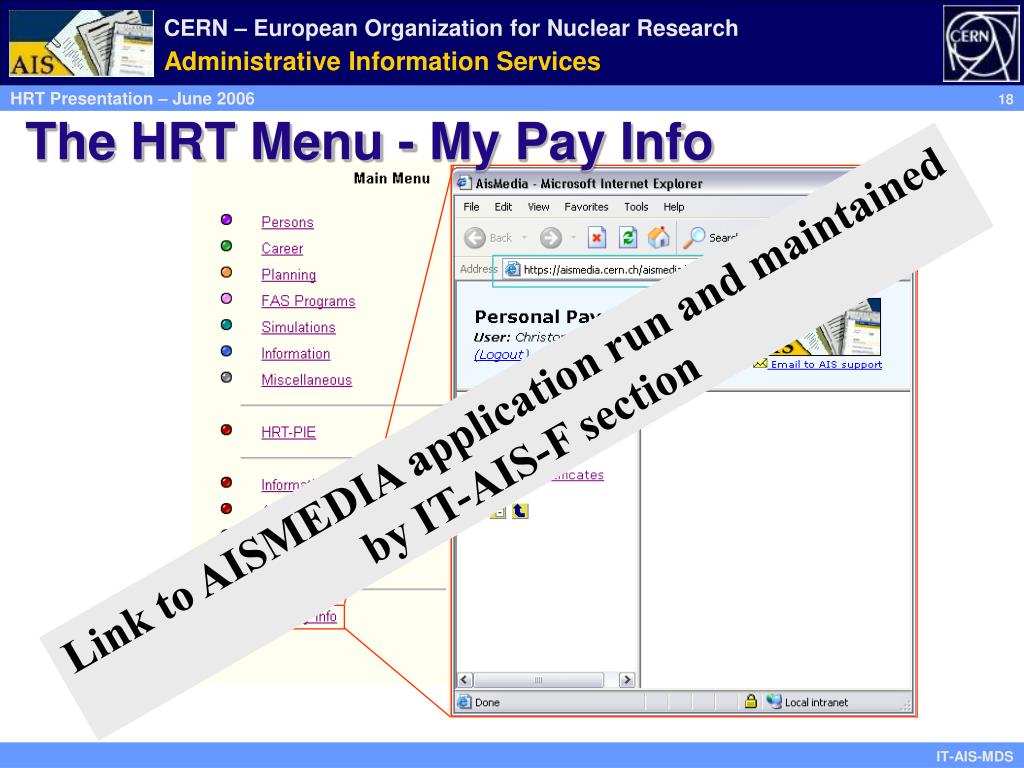The height and width of the screenshot is (768, 1024).
Task: Open the FAS Programs link
Action: (x=308, y=301)
